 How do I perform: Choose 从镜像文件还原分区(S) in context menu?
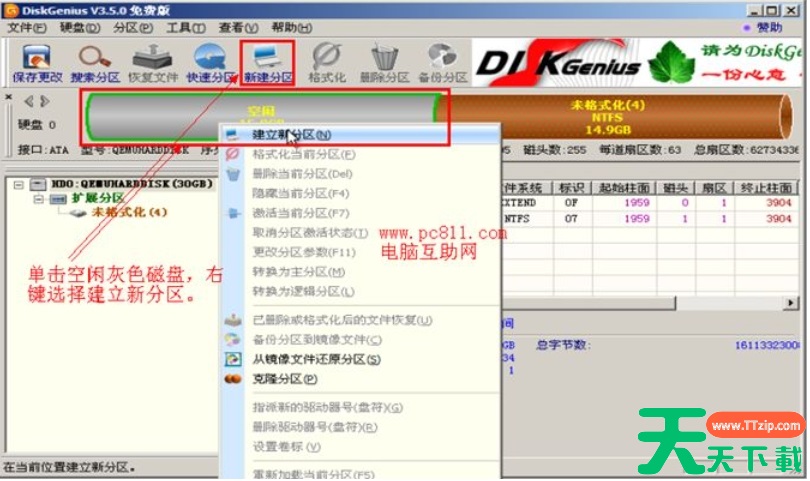click(x=360, y=359)
